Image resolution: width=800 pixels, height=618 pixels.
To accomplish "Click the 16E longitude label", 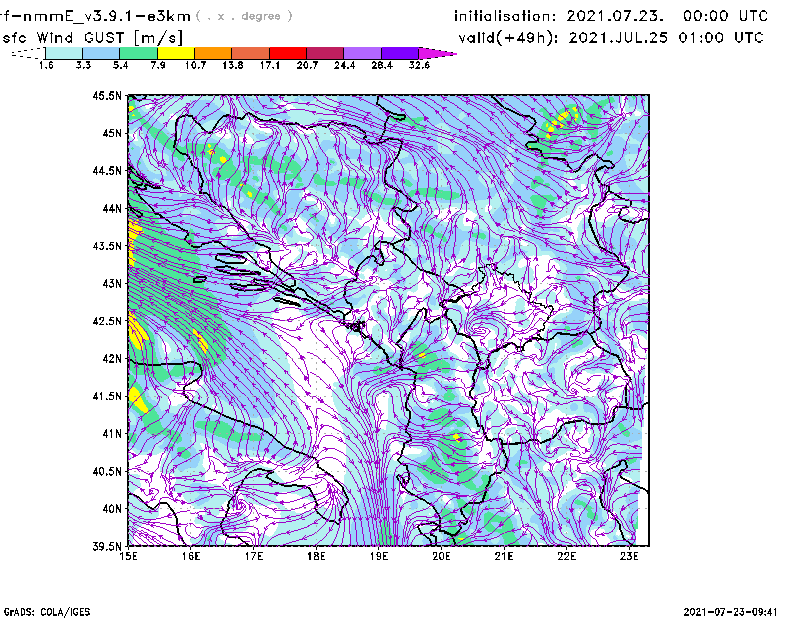I will [x=191, y=556].
